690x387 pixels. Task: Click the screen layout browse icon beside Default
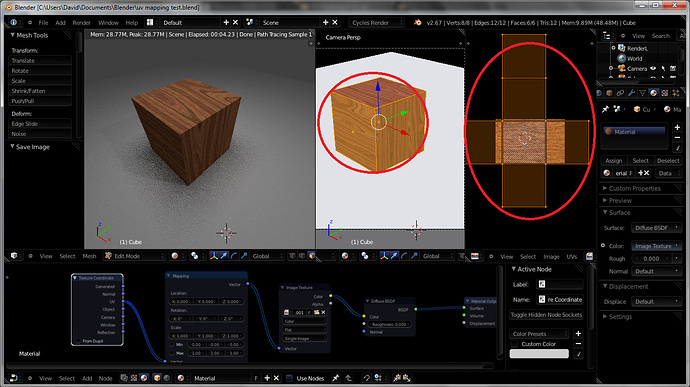pos(150,22)
